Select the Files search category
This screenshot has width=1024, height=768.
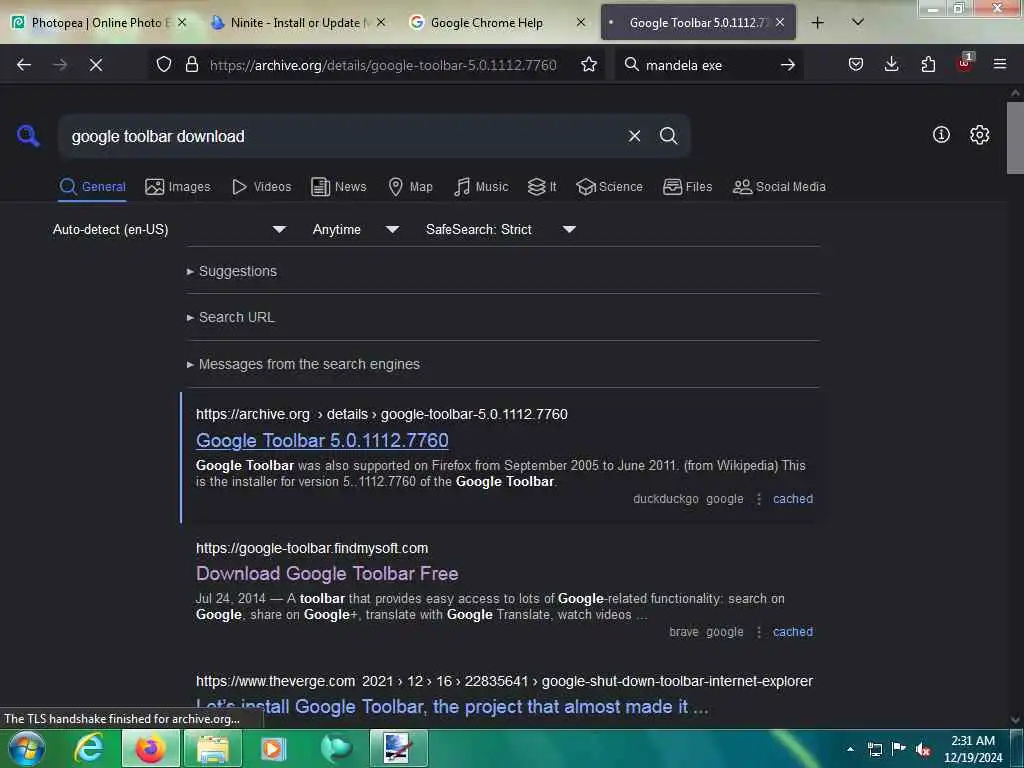[x=687, y=187]
